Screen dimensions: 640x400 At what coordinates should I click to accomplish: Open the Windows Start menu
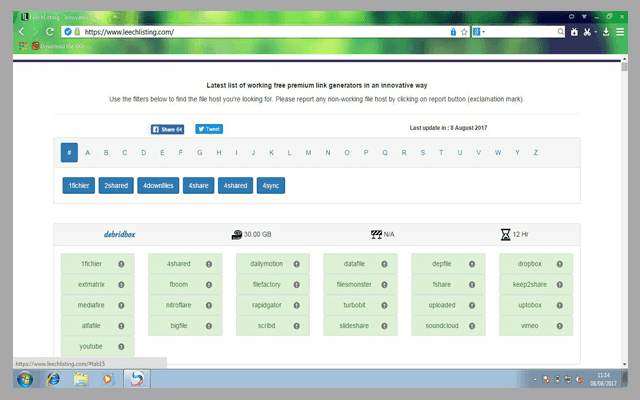point(25,379)
